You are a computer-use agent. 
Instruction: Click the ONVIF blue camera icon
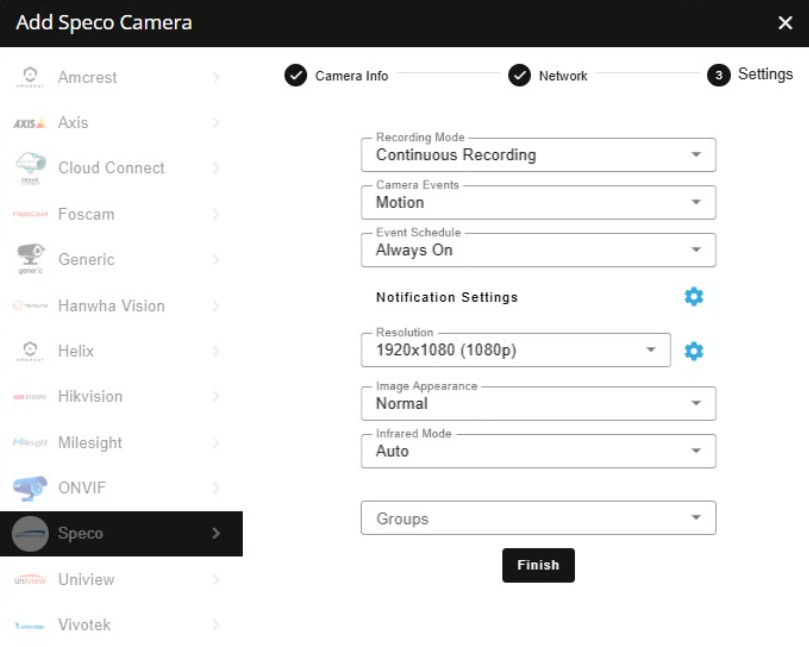coord(30,488)
